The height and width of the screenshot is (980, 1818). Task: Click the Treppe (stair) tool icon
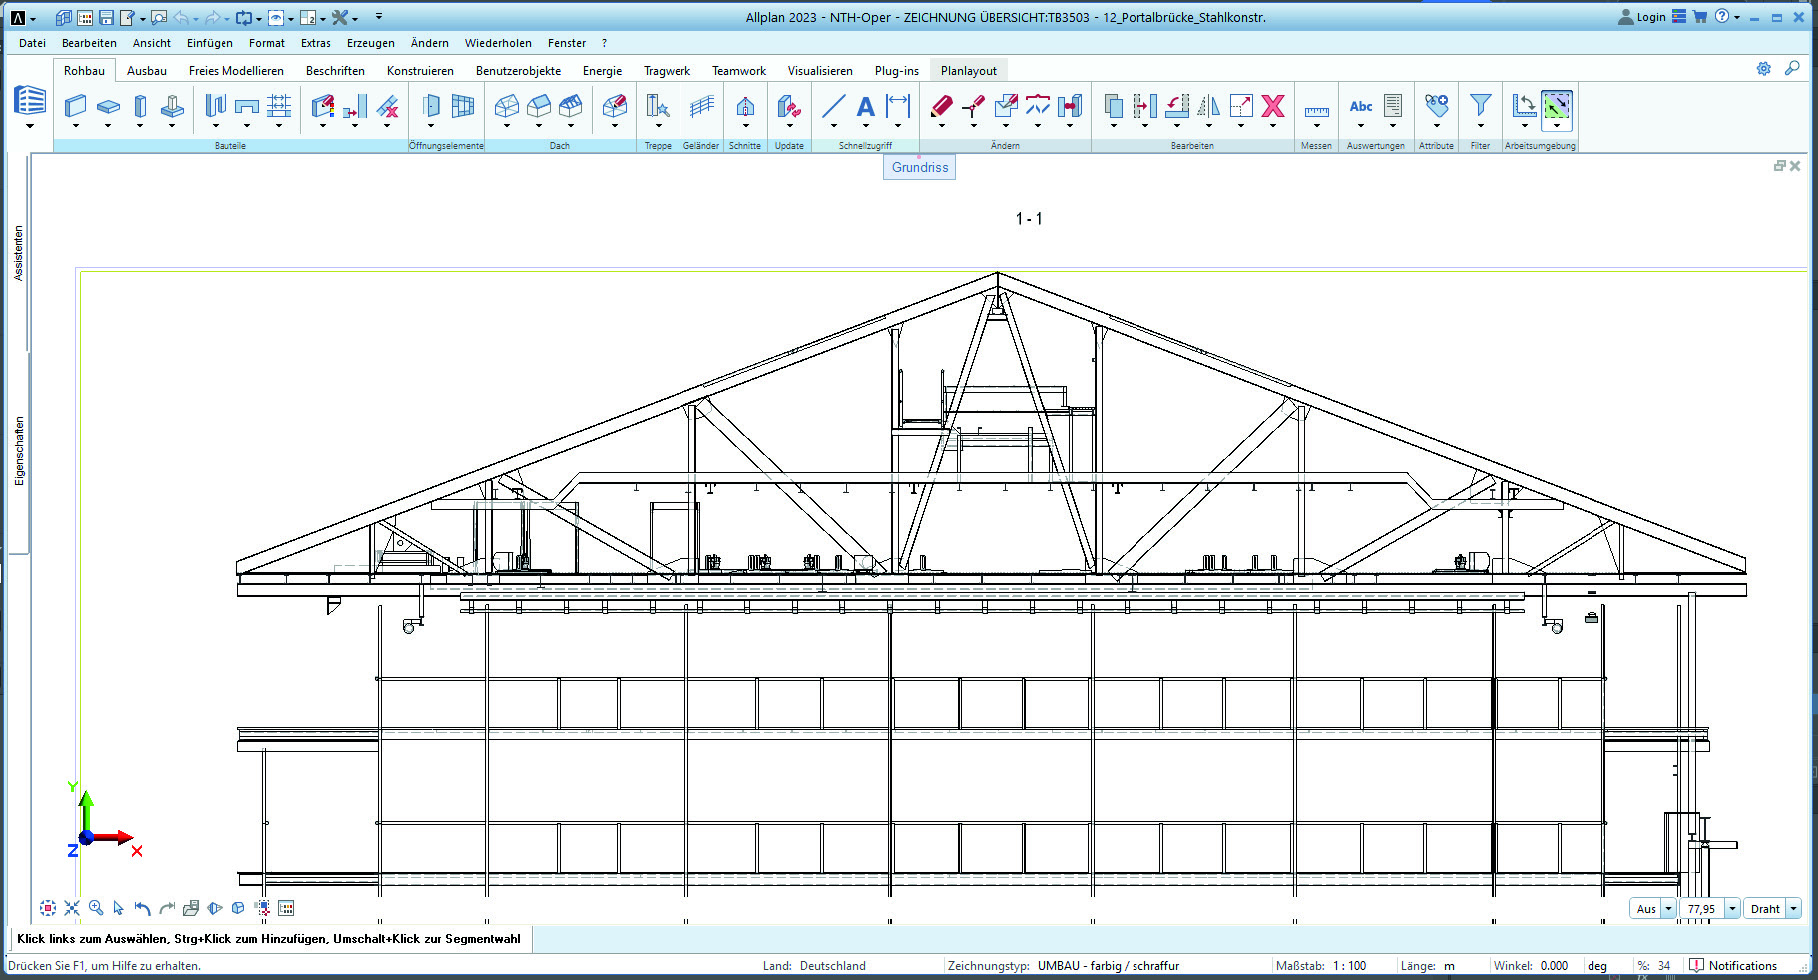point(658,106)
